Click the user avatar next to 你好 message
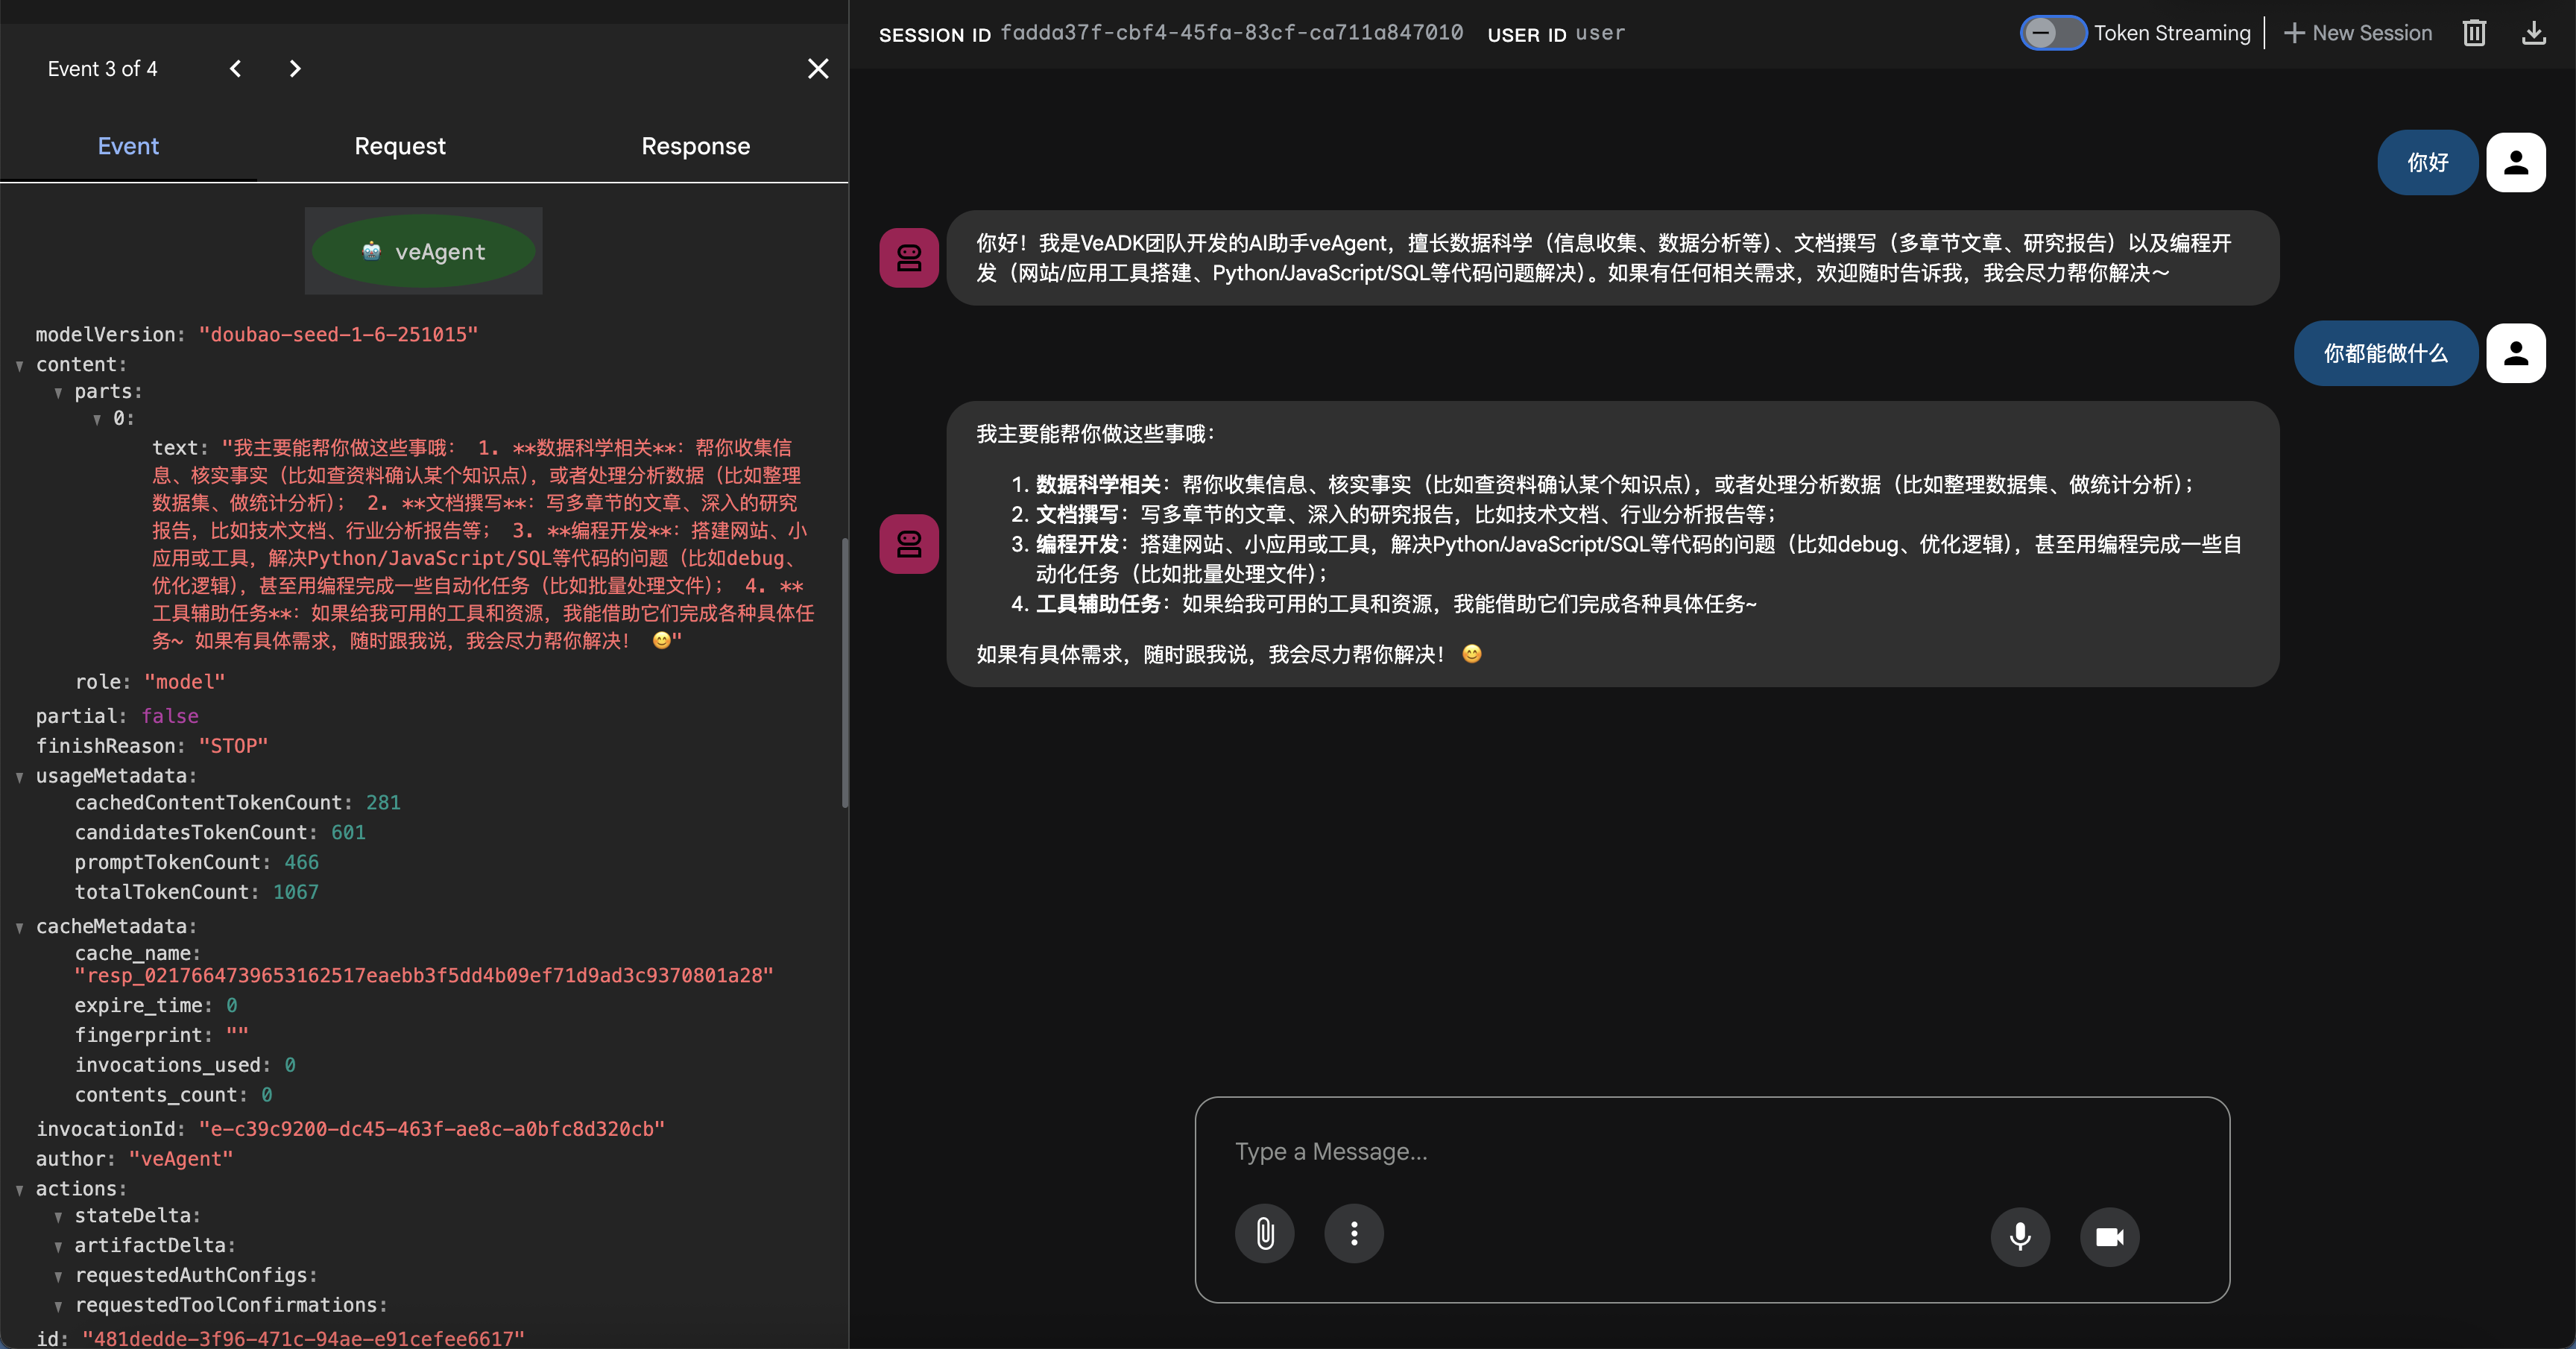Image resolution: width=2576 pixels, height=1349 pixels. click(2516, 161)
